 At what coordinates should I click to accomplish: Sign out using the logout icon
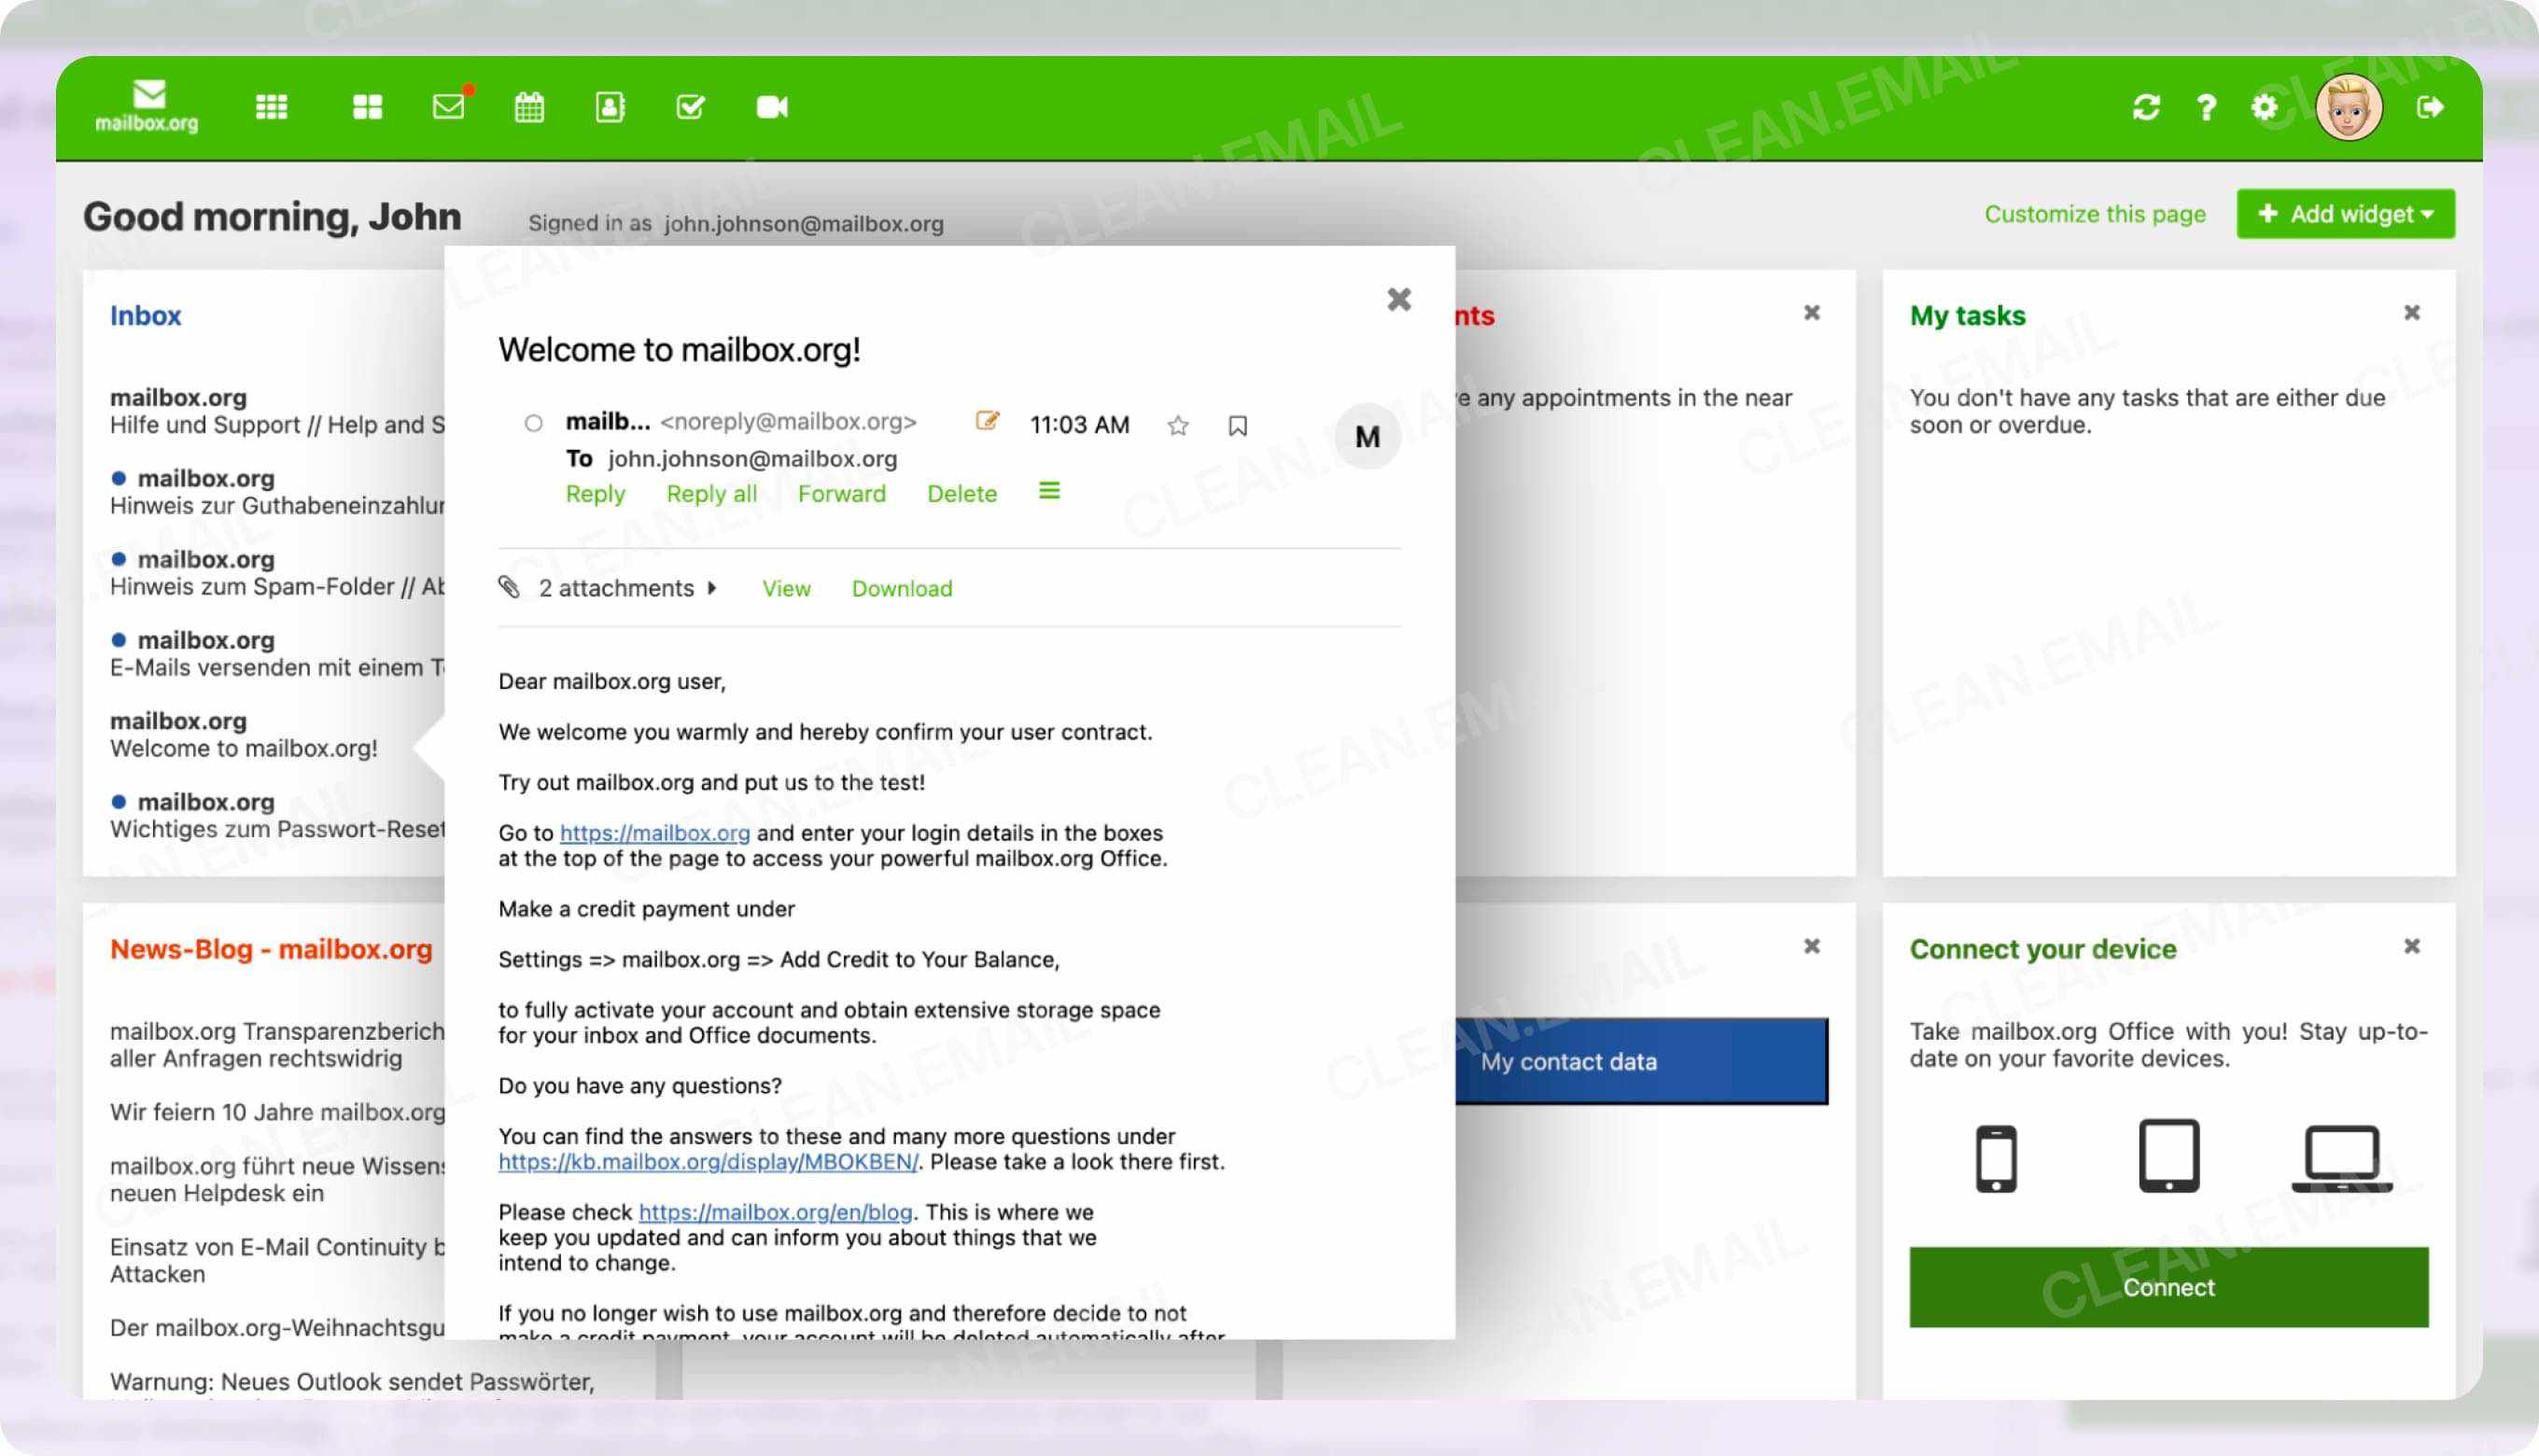pyautogui.click(x=2430, y=107)
